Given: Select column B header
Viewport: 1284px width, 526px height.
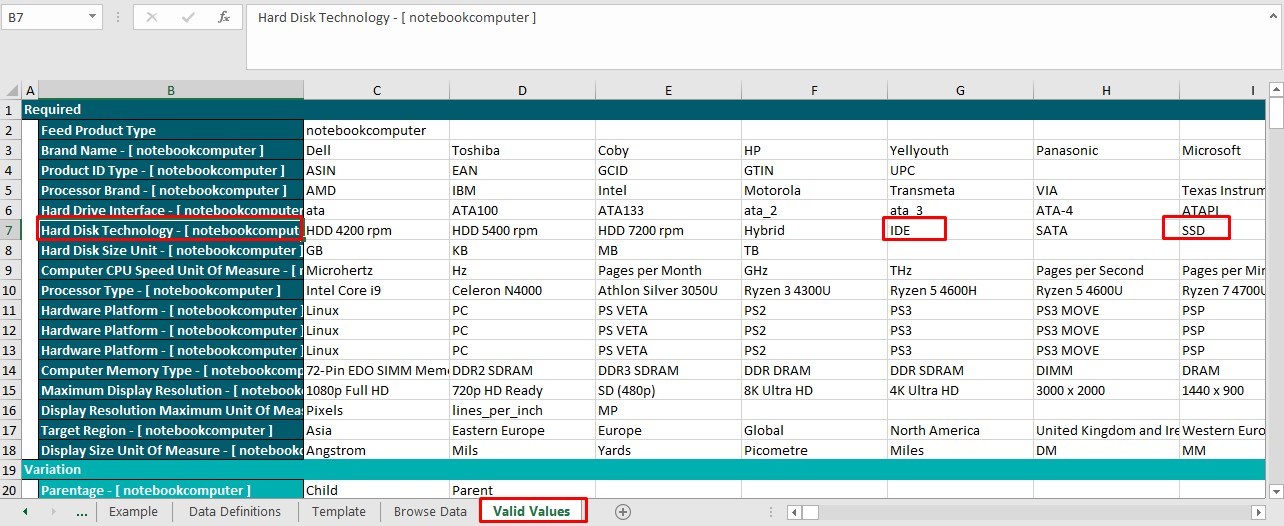Looking at the screenshot, I should pyautogui.click(x=171, y=90).
